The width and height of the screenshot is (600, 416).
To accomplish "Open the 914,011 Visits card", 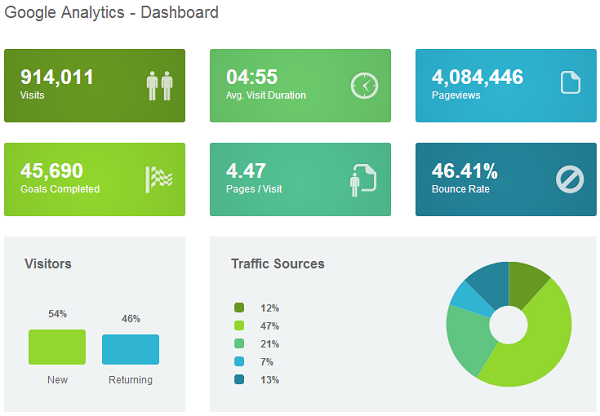I will [x=95, y=86].
